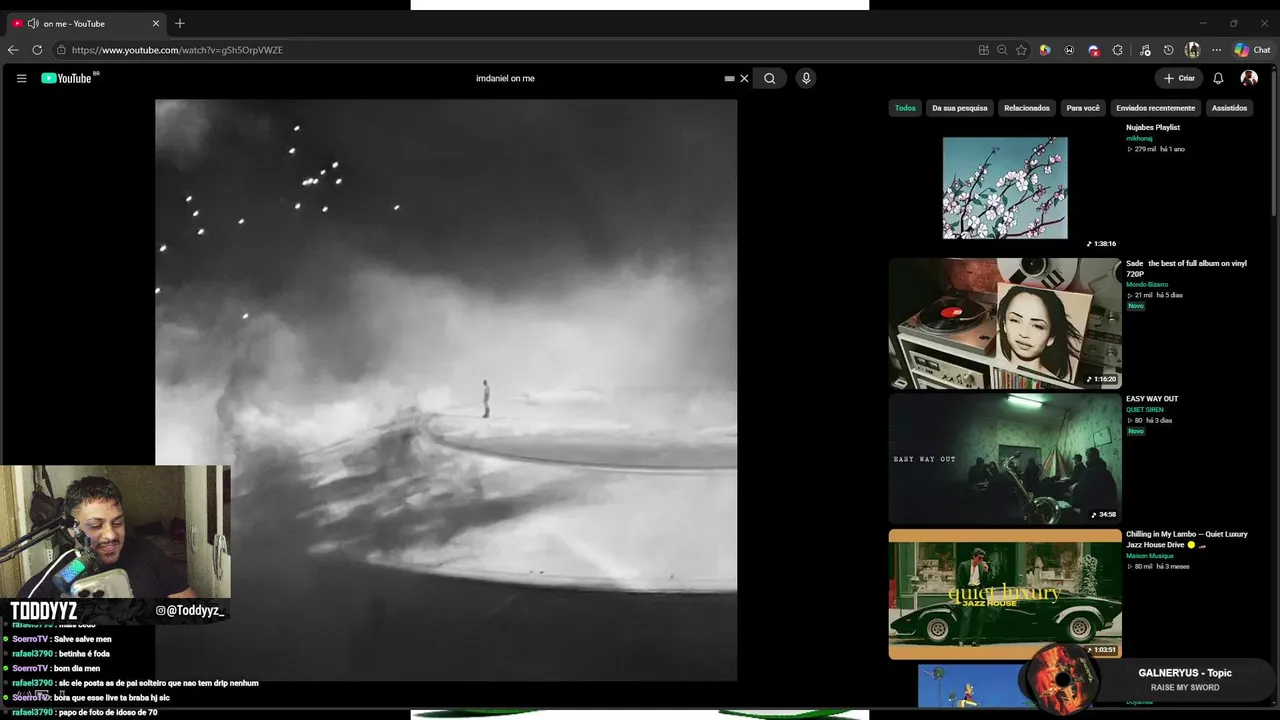Start voice search with the microphone

click(x=806, y=78)
